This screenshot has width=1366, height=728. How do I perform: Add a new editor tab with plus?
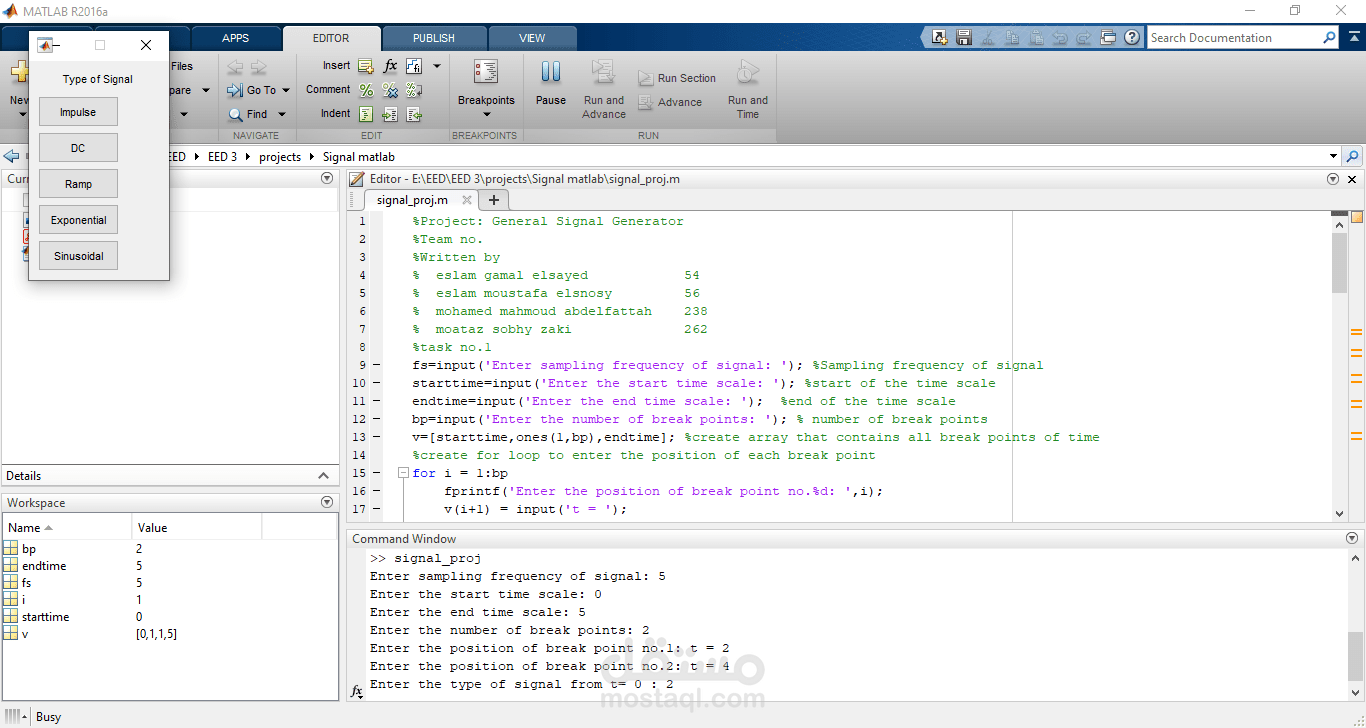pos(493,200)
